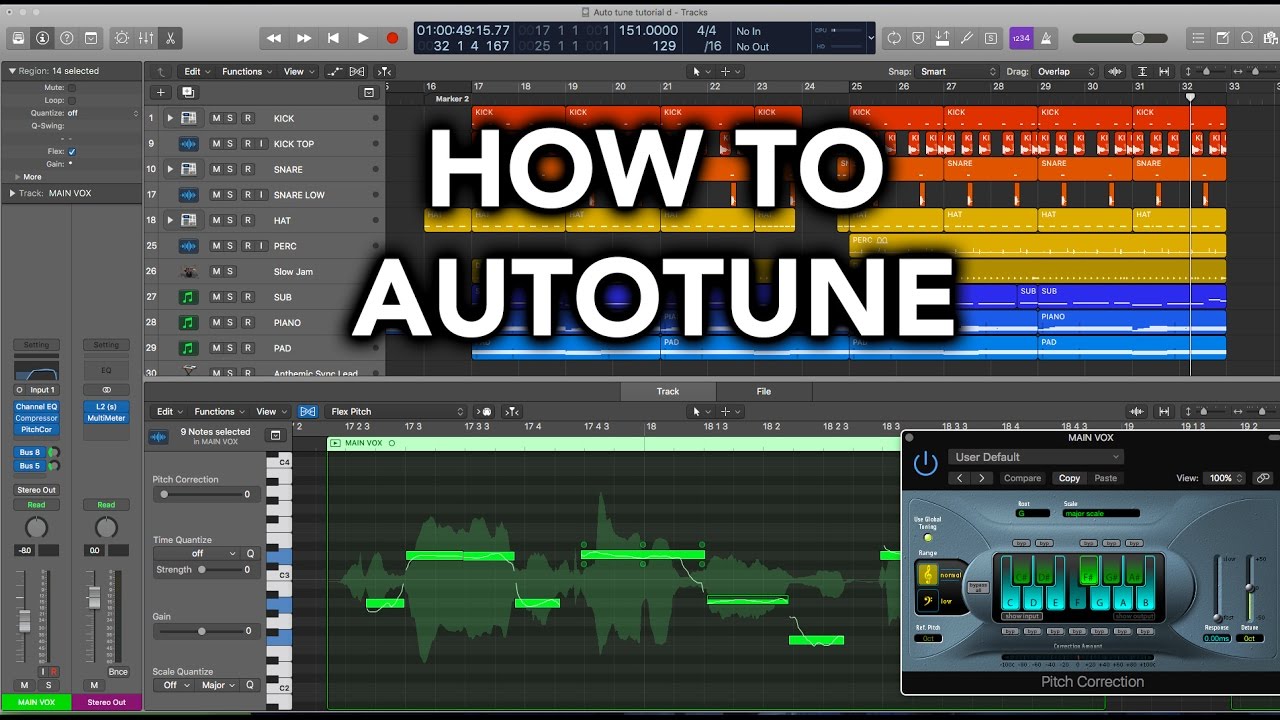
Task: Click the Paste button in plugin window
Action: tap(1105, 478)
